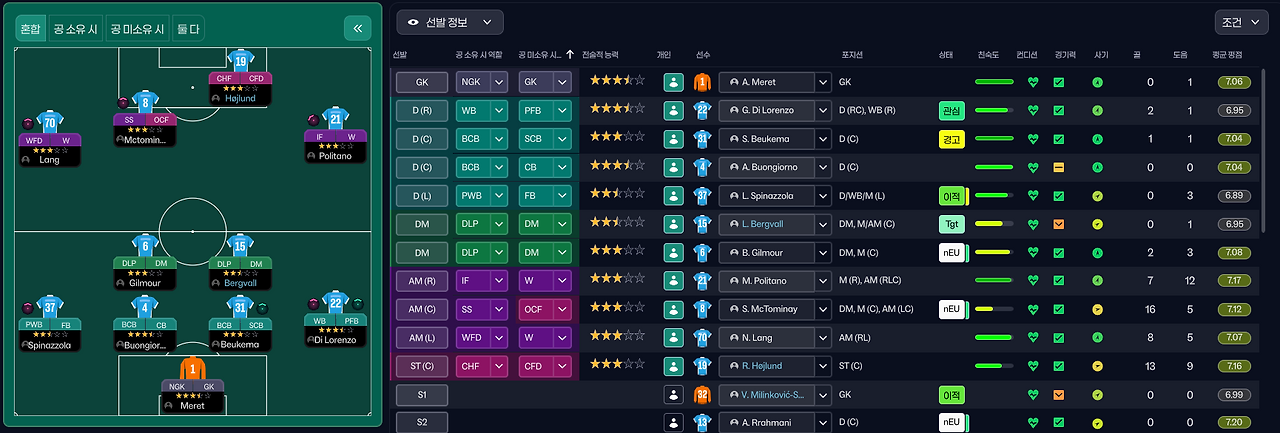Switch to the 혼합 pitch view tab
This screenshot has height=433, width=1280.
[30, 29]
